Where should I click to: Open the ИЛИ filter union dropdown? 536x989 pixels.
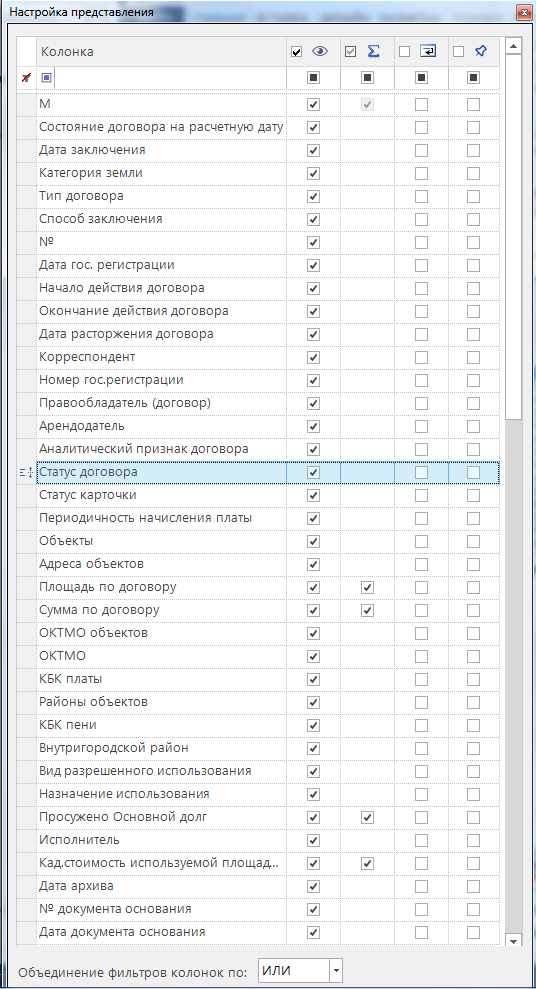(x=337, y=969)
